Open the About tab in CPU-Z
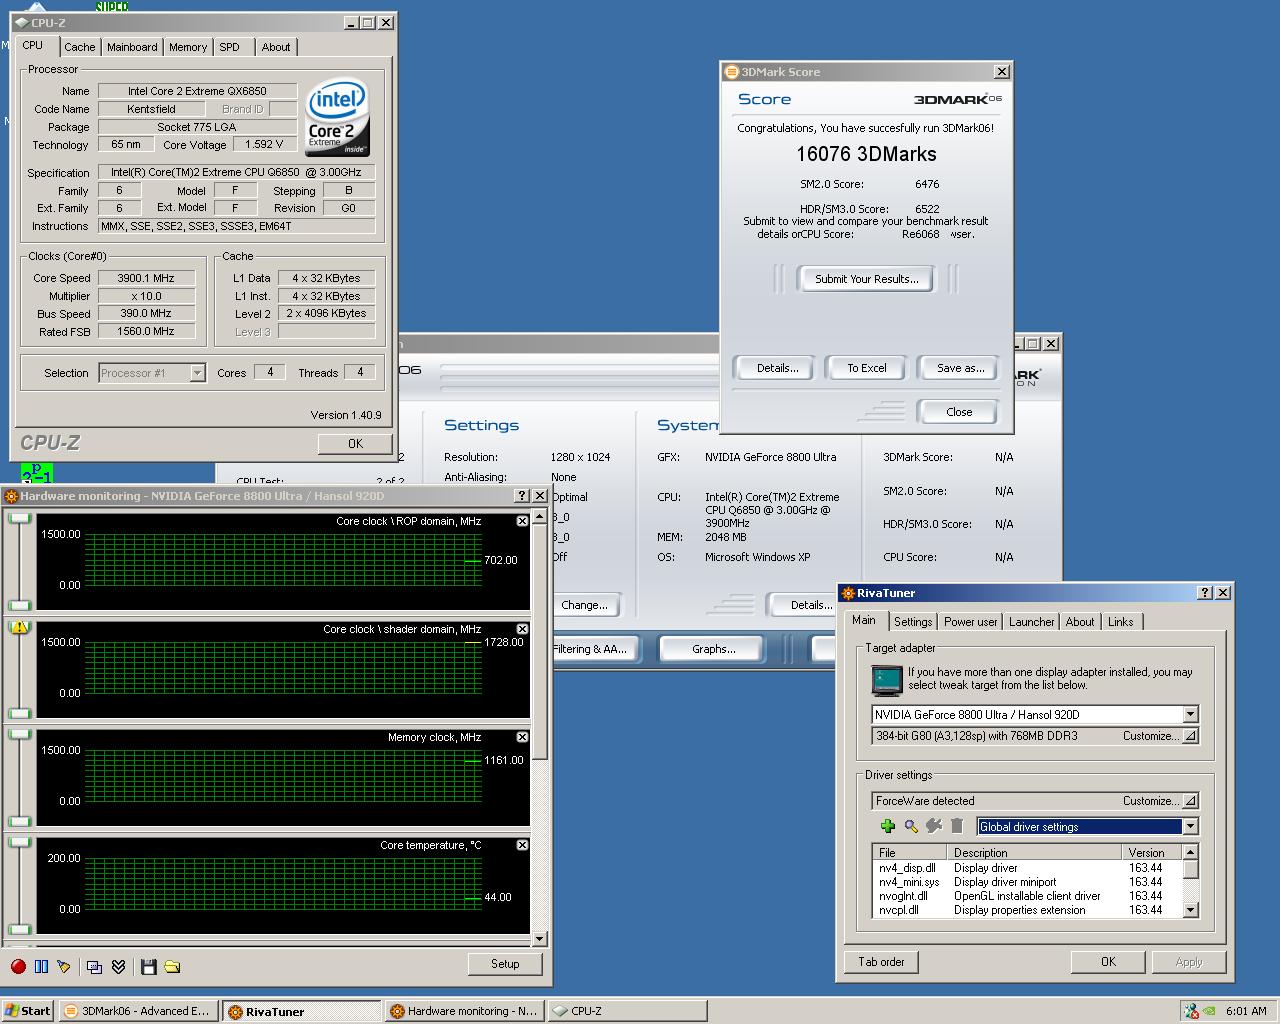The image size is (1280, 1024). pos(276,47)
